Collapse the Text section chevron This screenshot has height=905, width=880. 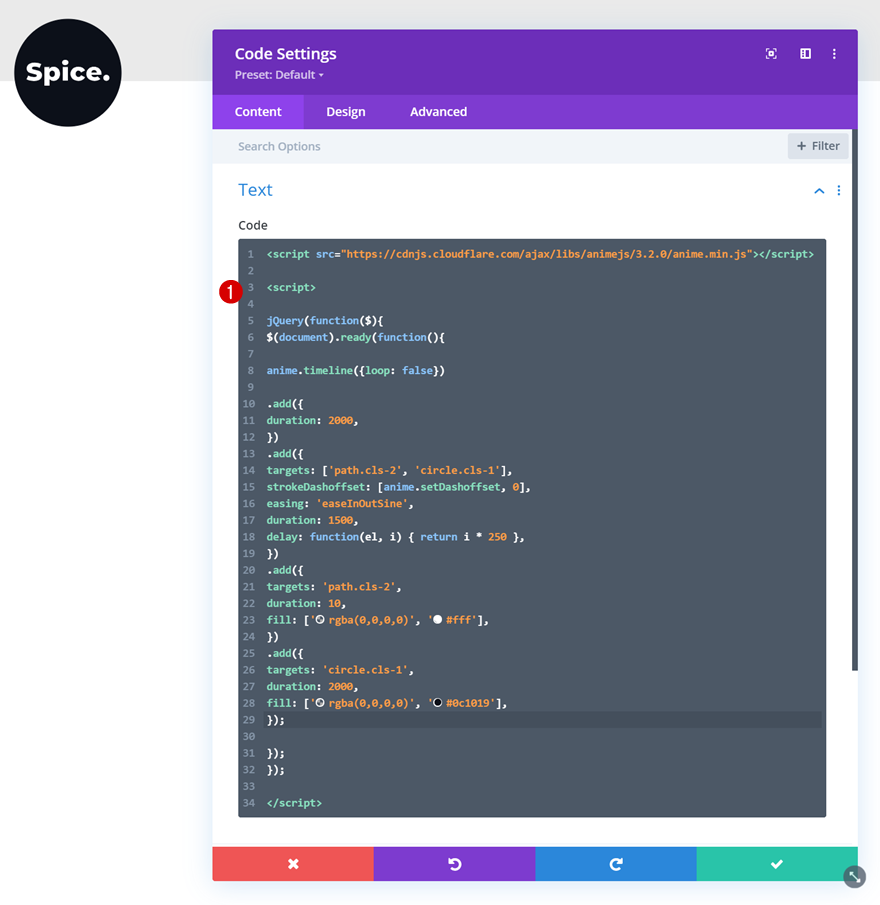tap(819, 190)
